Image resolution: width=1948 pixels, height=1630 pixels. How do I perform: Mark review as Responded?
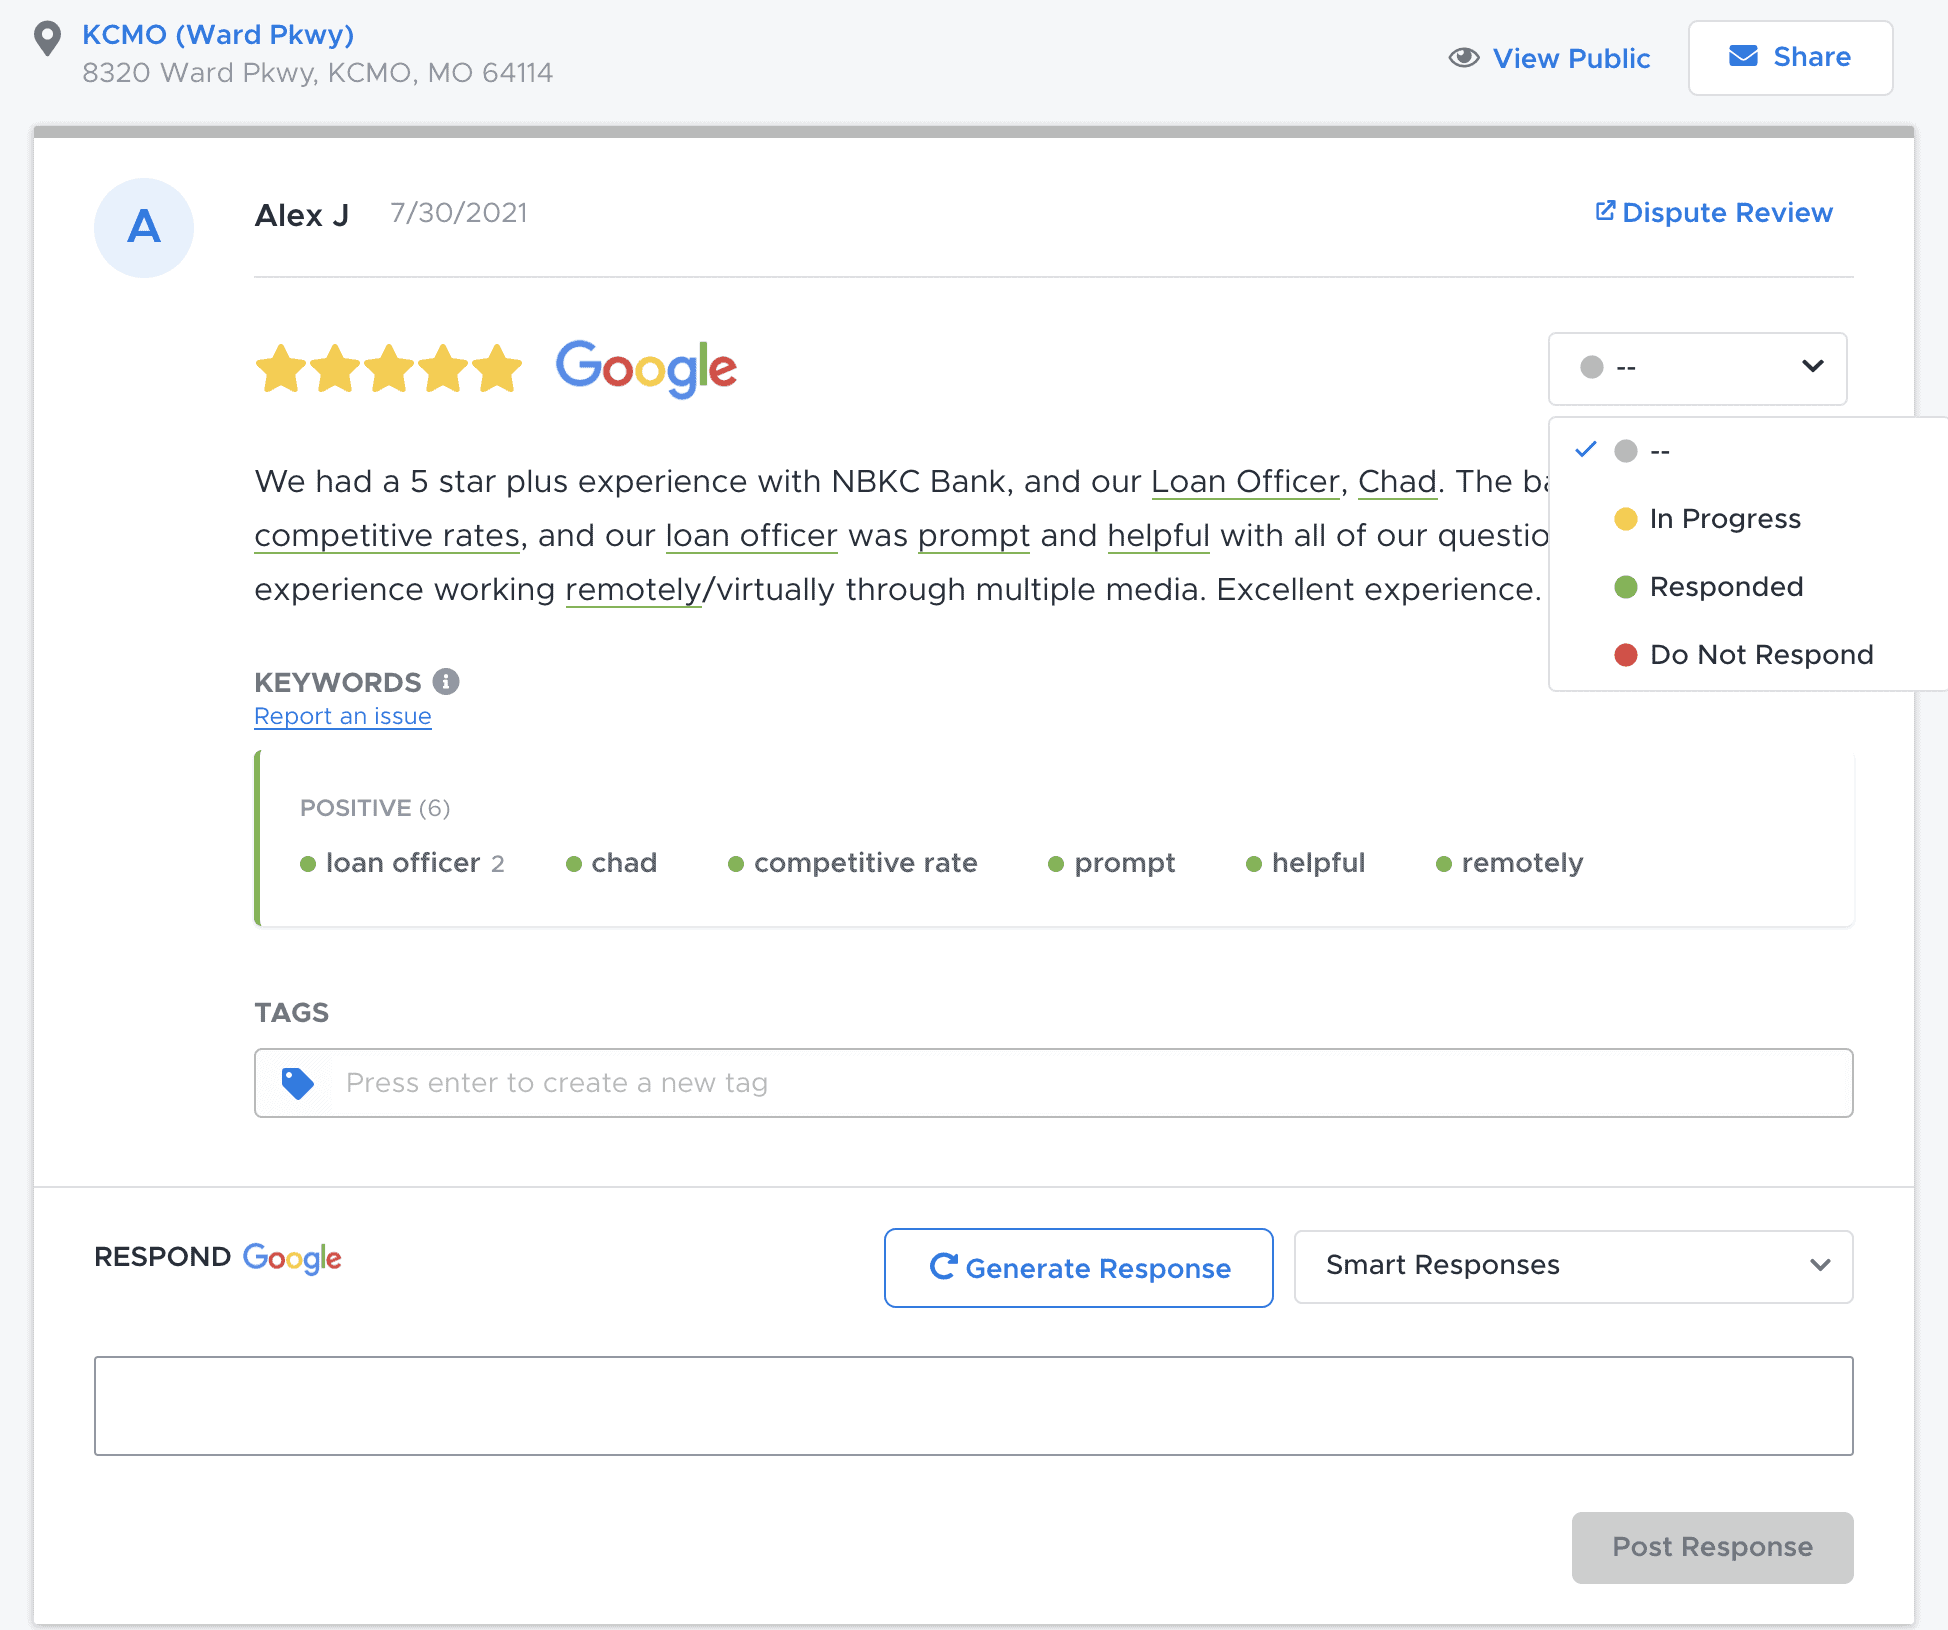[1726, 587]
